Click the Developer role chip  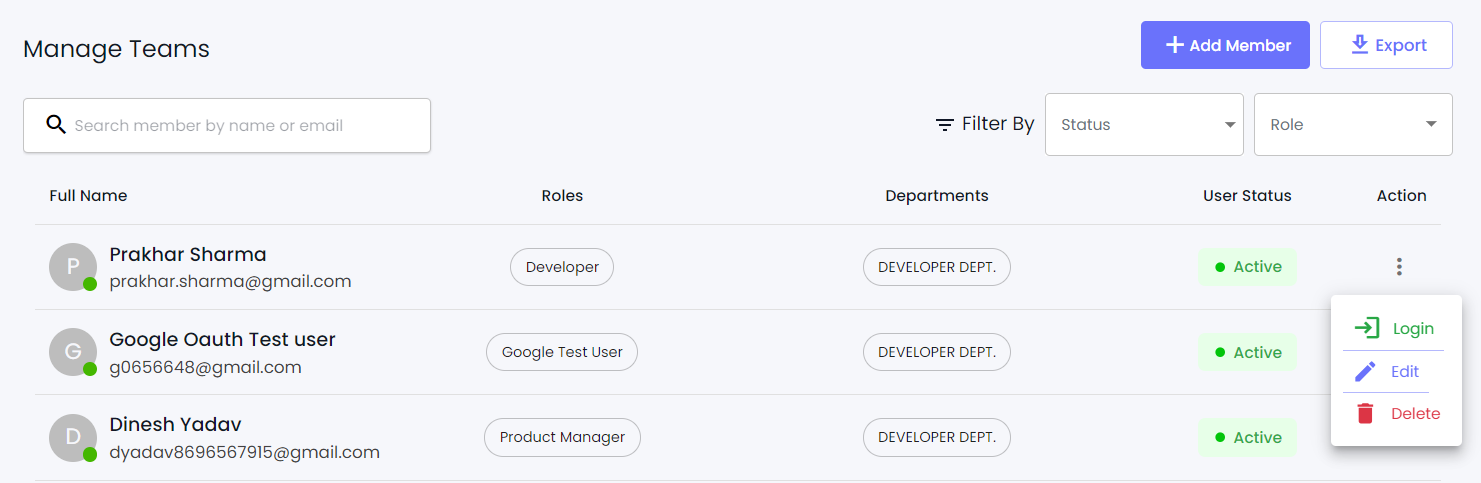pyautogui.click(x=562, y=267)
